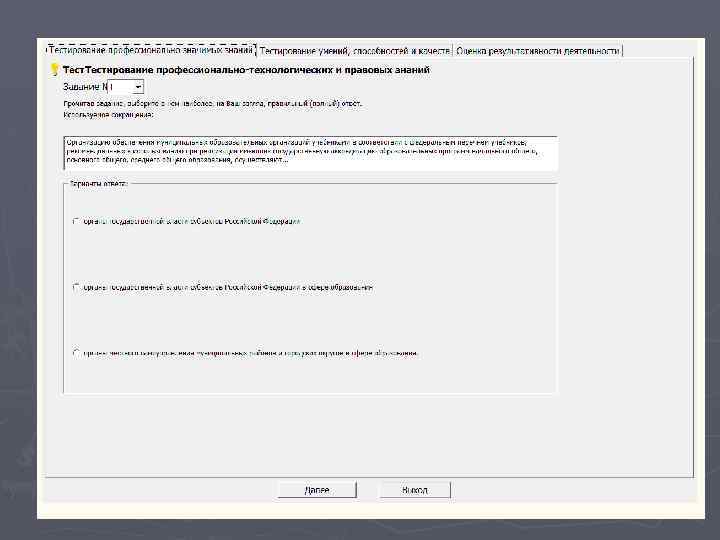The height and width of the screenshot is (540, 720).
Task: Click the yellow lightbulb icon beside the test title
Action: tap(55, 70)
